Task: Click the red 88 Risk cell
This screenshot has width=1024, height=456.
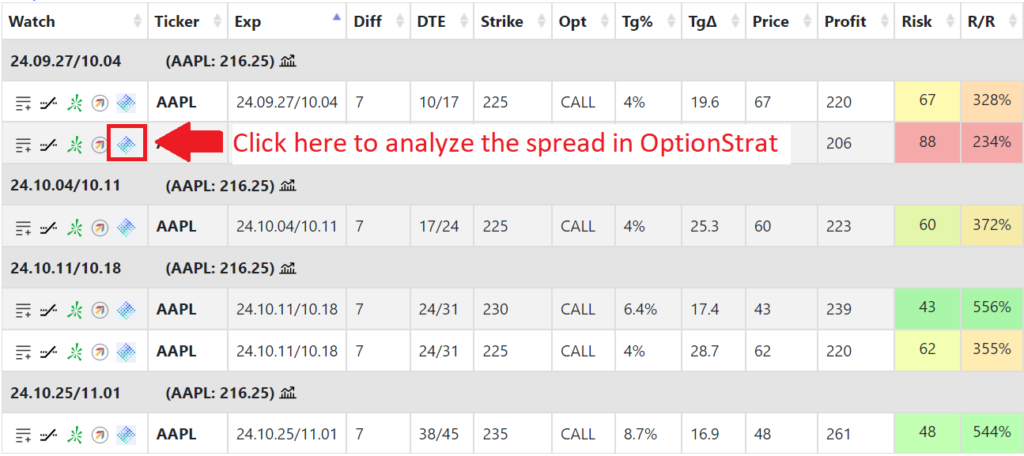Action: (927, 142)
